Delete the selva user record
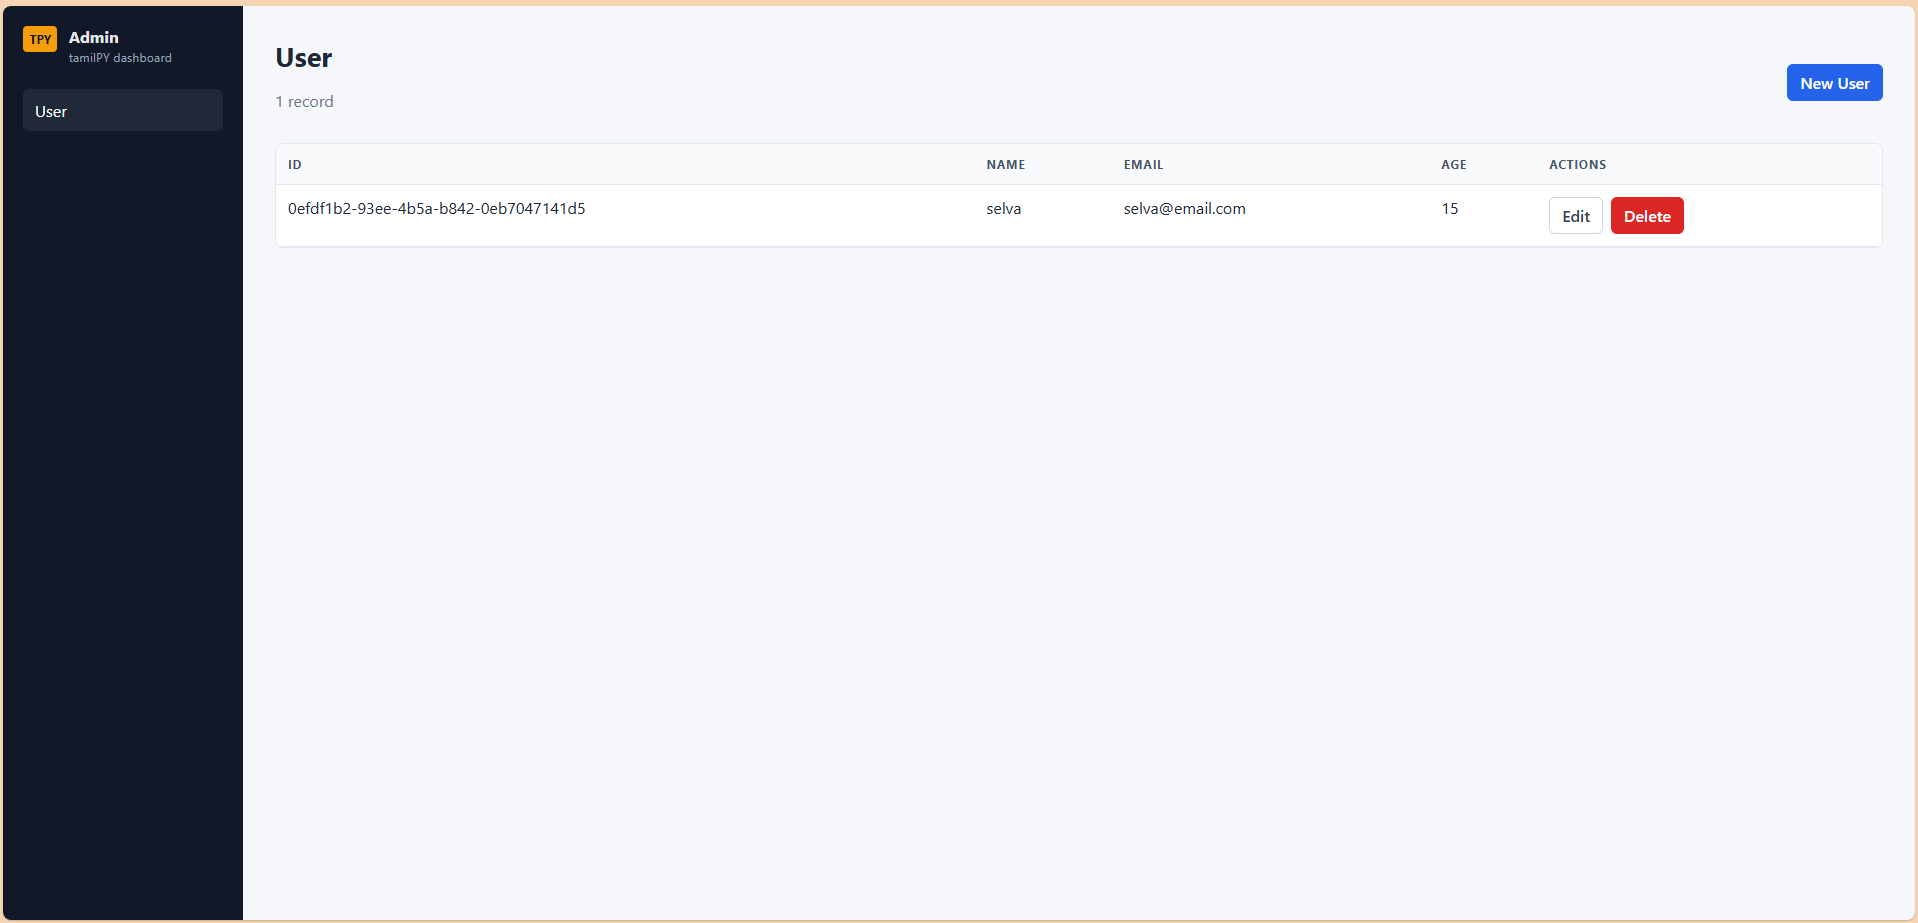1918x923 pixels. (x=1646, y=216)
